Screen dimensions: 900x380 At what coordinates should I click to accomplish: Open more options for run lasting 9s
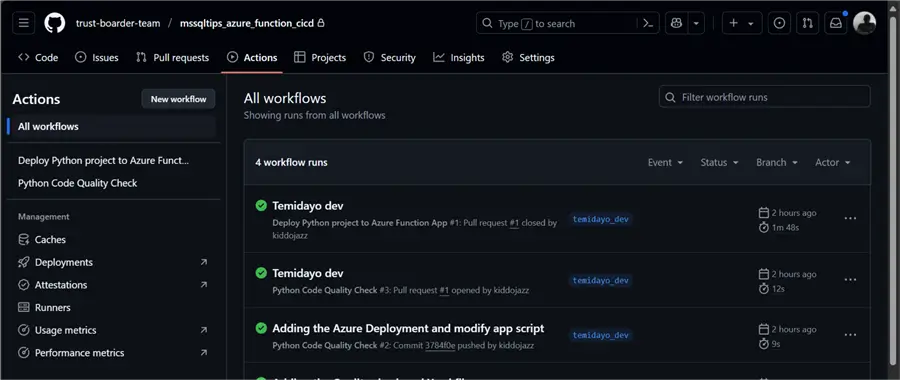click(850, 335)
